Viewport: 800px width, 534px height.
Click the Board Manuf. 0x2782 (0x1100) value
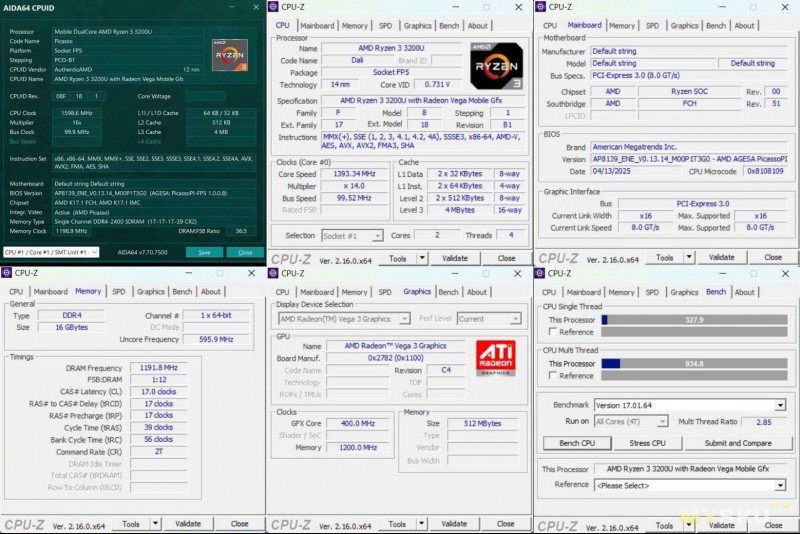click(395, 358)
